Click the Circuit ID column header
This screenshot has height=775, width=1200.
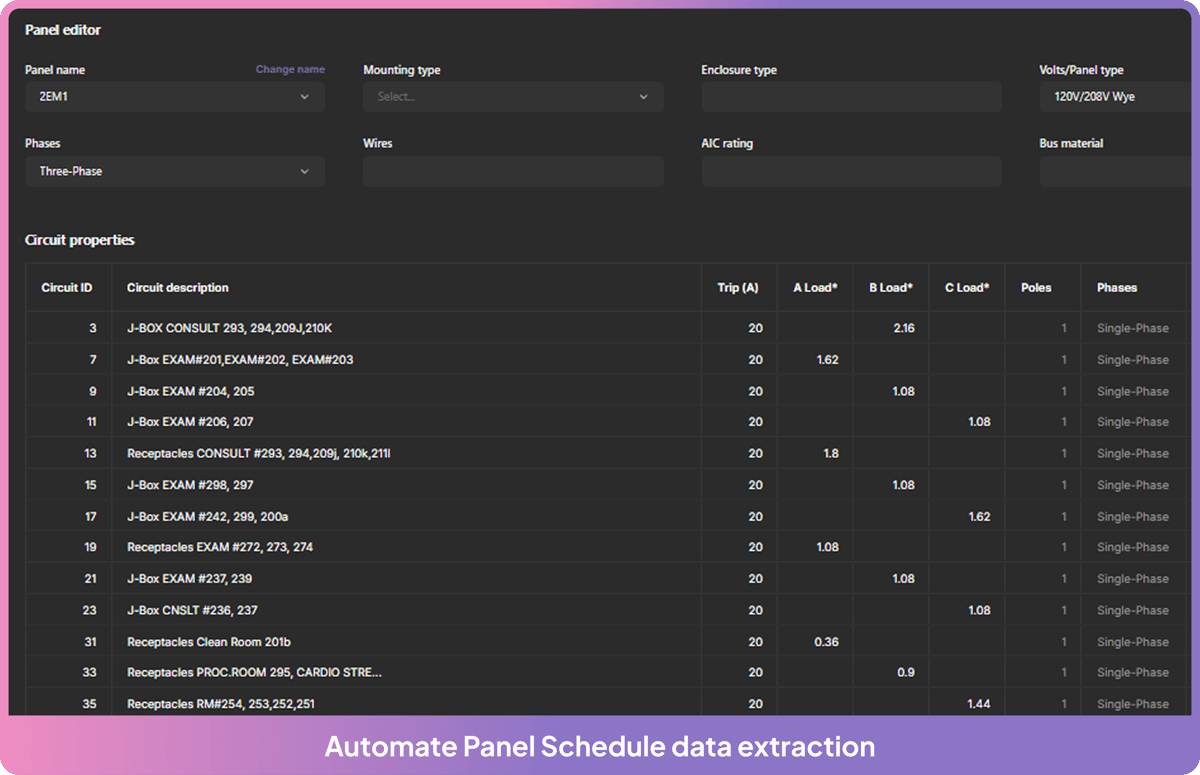[67, 288]
